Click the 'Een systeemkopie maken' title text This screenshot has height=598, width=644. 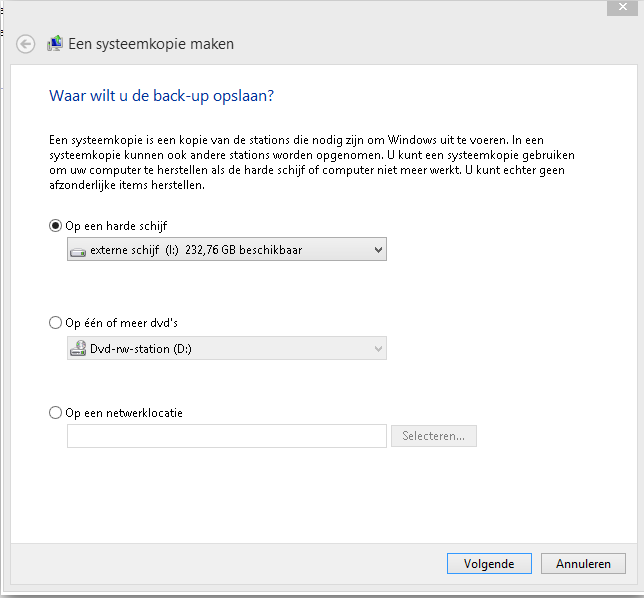coord(150,44)
